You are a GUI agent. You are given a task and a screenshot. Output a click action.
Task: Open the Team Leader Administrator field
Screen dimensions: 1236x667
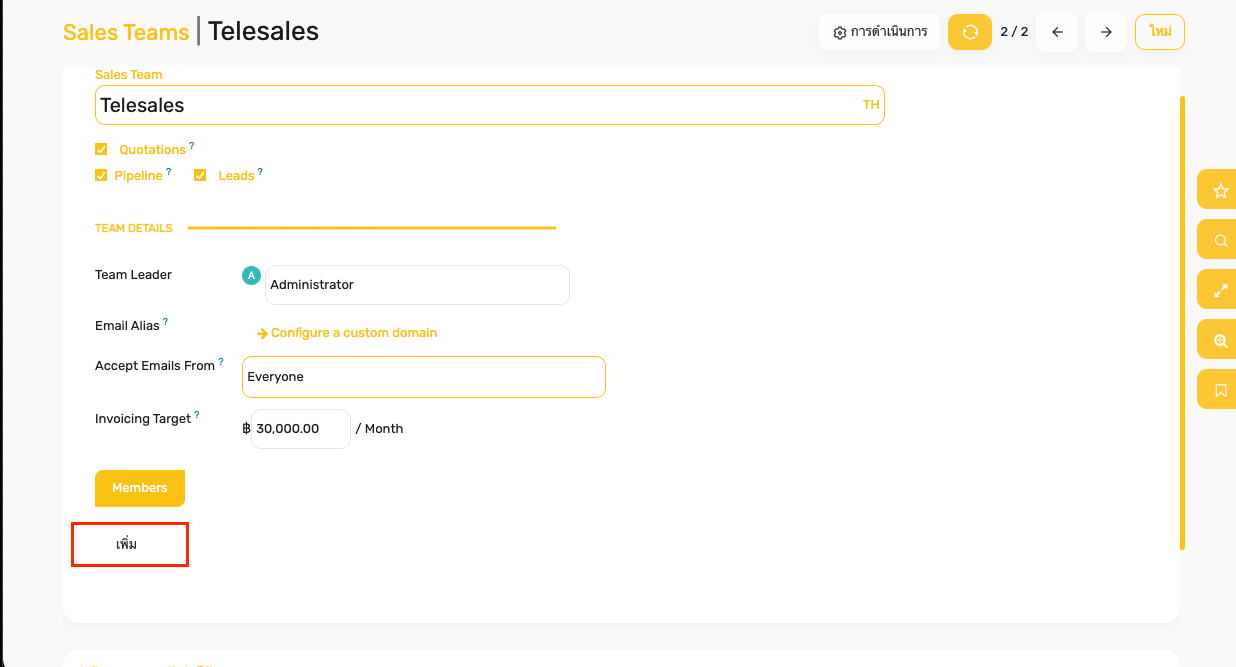pyautogui.click(x=417, y=285)
